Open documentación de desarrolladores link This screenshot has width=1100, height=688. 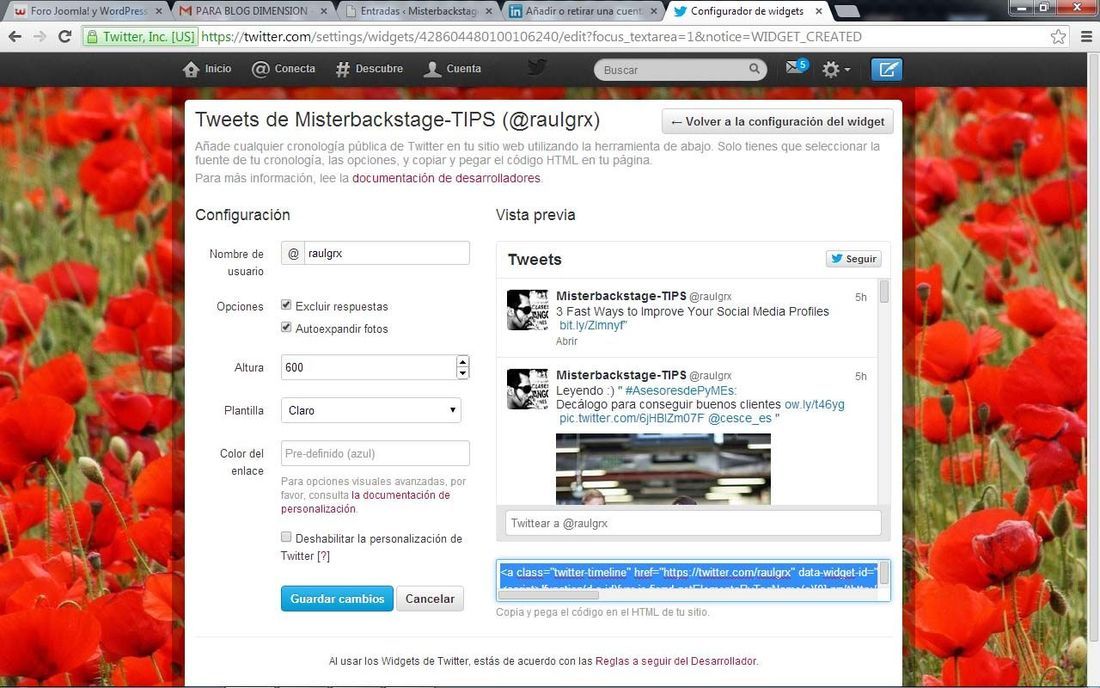coord(446,178)
